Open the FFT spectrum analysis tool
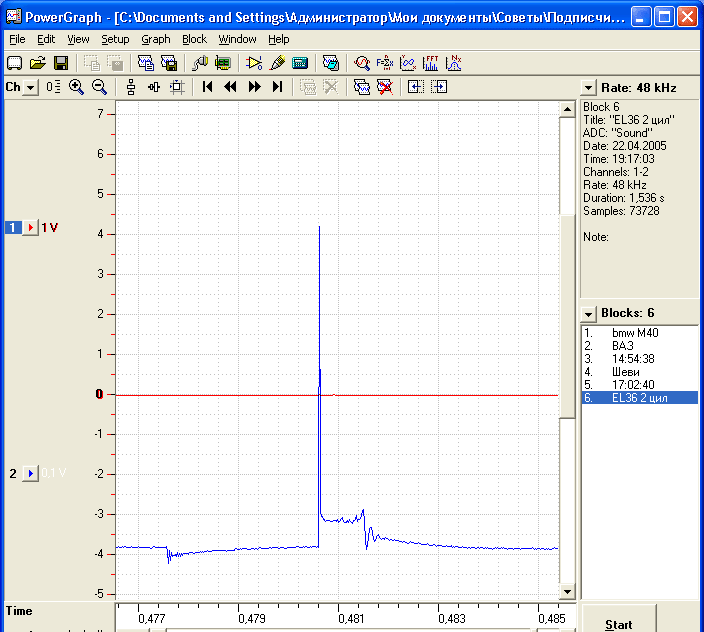The image size is (704, 632). pos(431,63)
